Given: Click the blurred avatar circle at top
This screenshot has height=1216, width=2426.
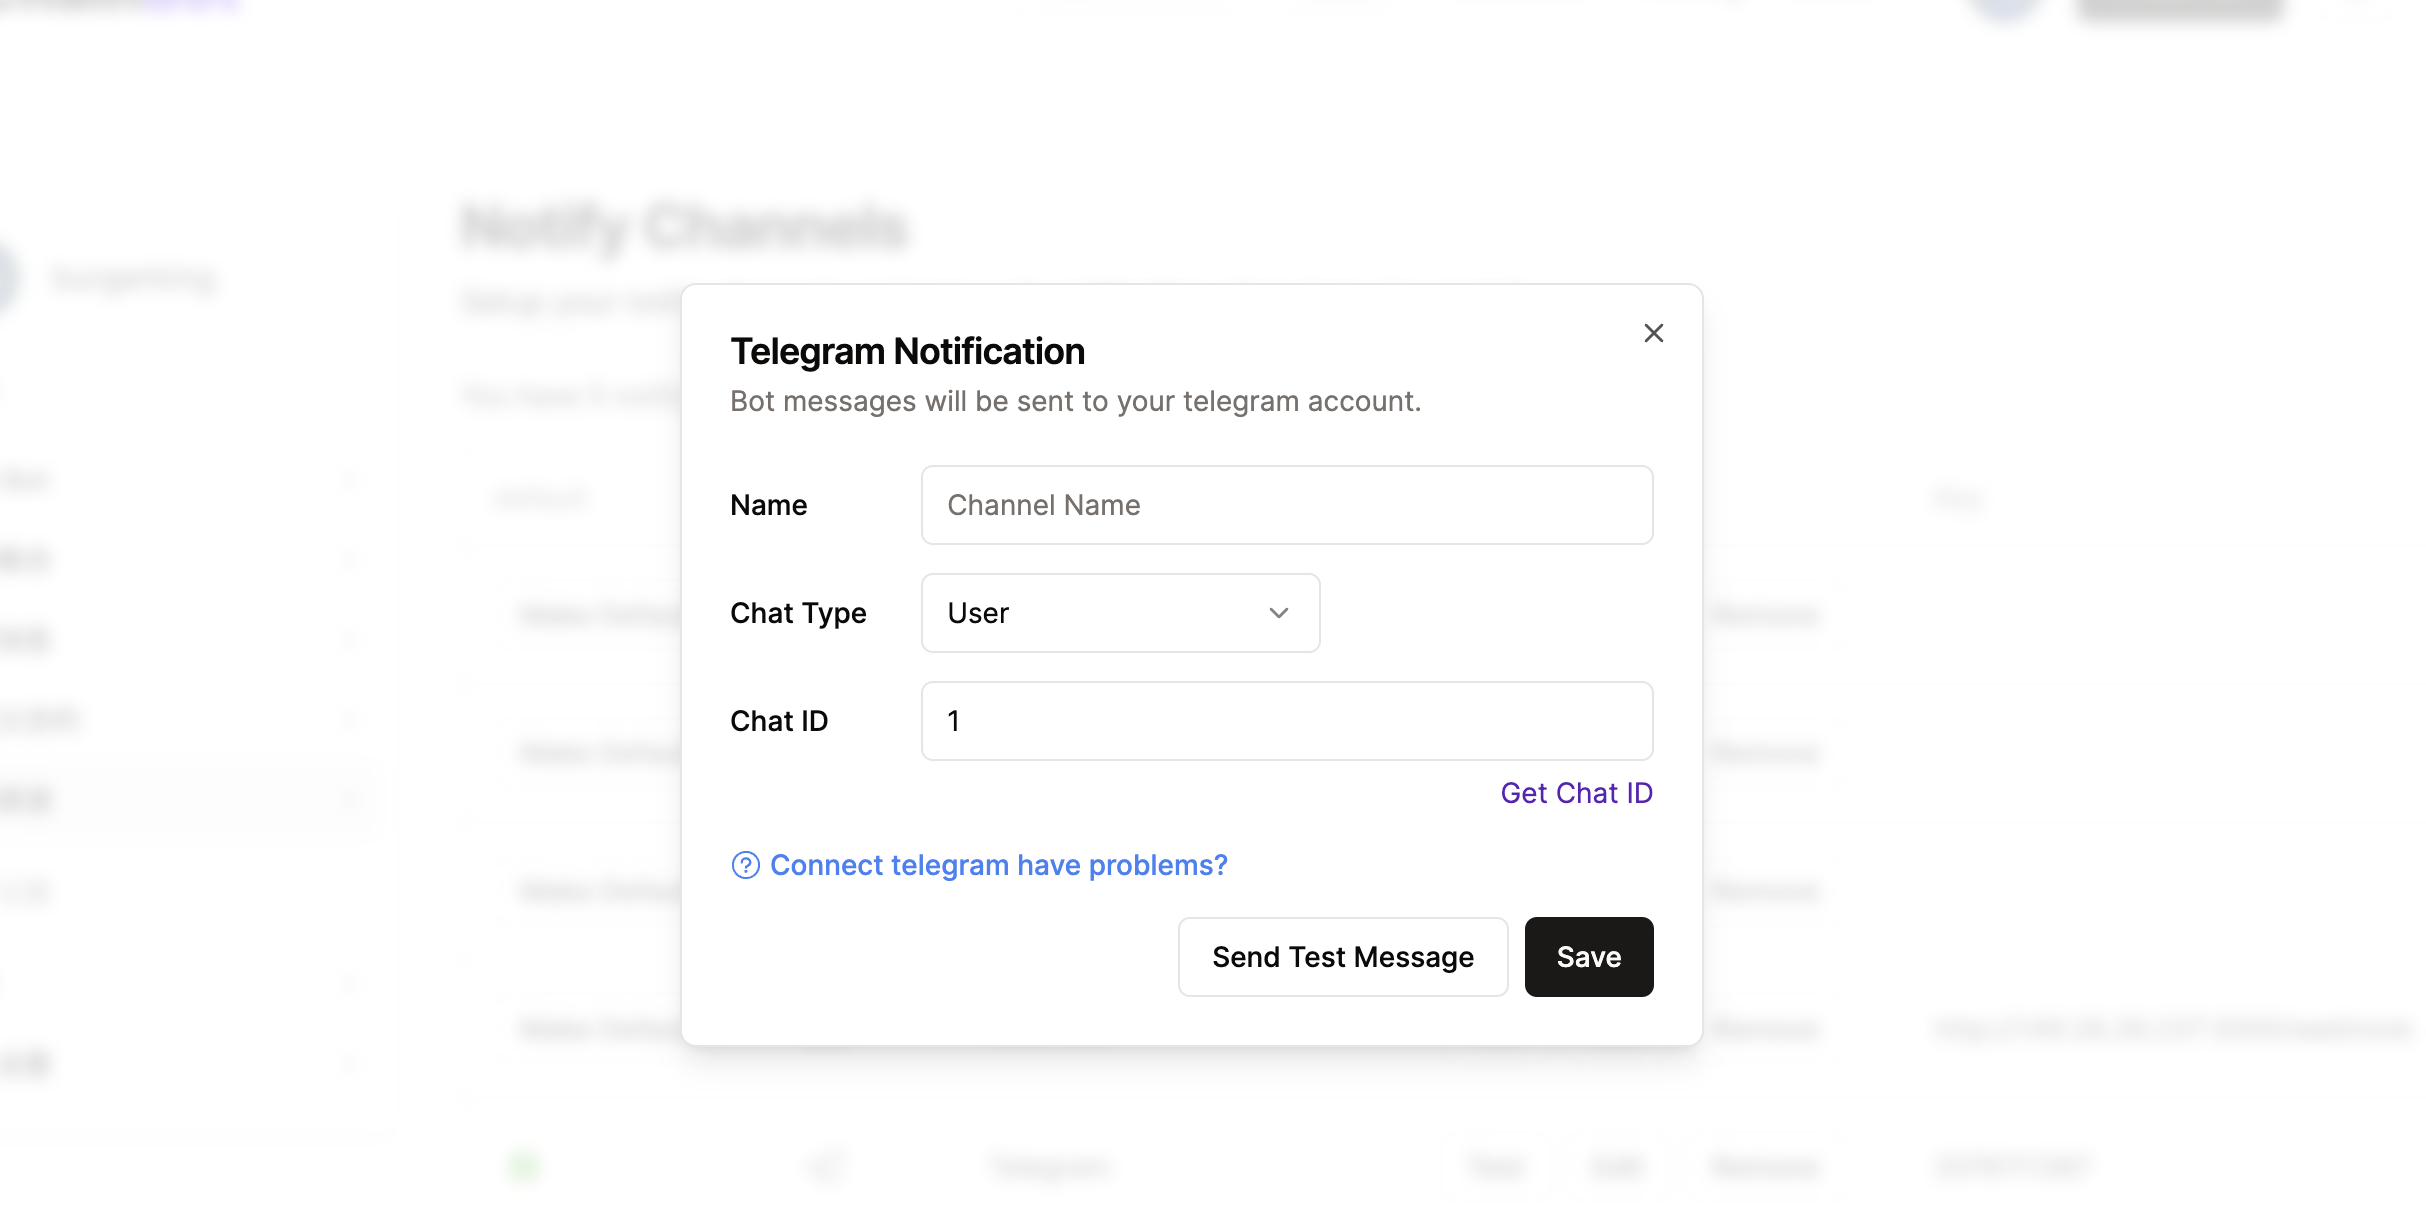Looking at the screenshot, I should (x=2003, y=8).
